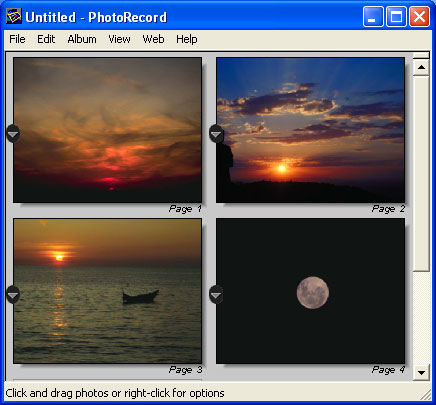Open the Page 3 dropdown arrow button
Screen dimensions: 436x405
click(13, 295)
